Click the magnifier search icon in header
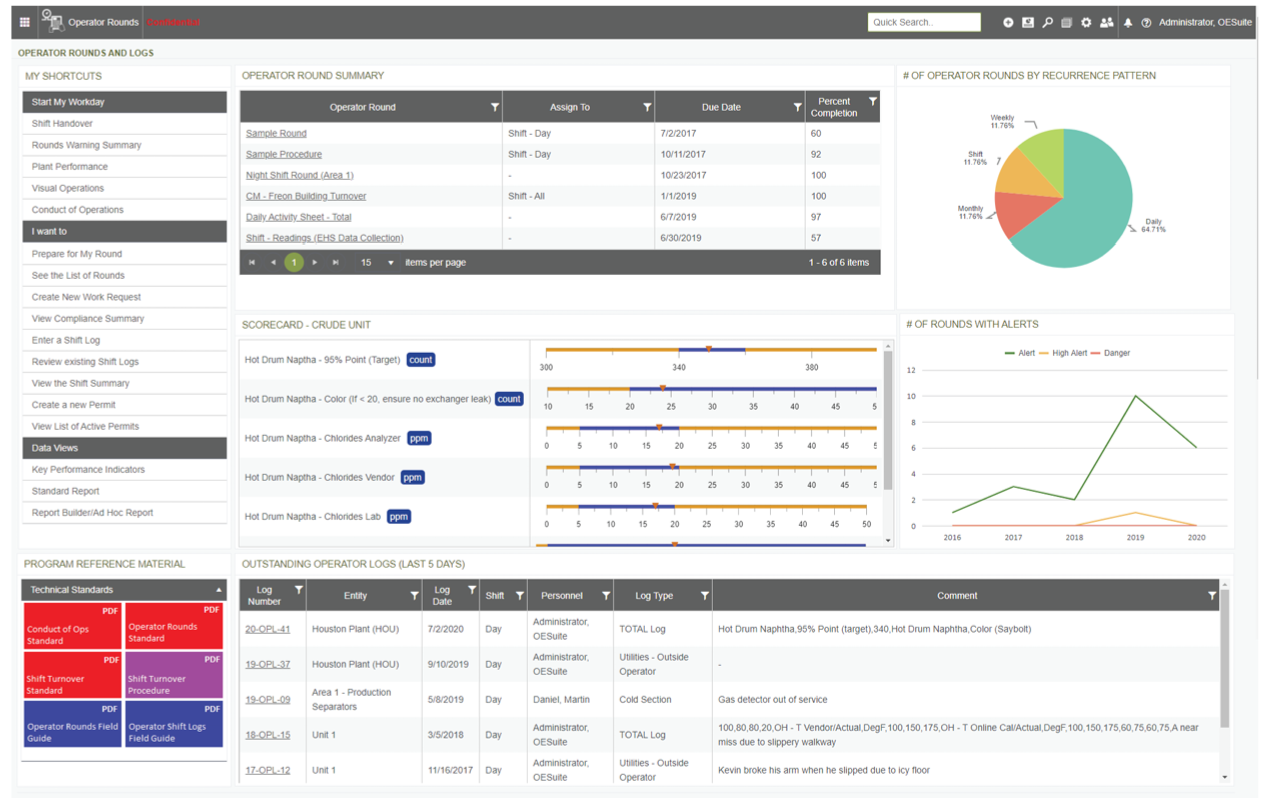This screenshot has height=798, width=1274. click(x=1047, y=22)
